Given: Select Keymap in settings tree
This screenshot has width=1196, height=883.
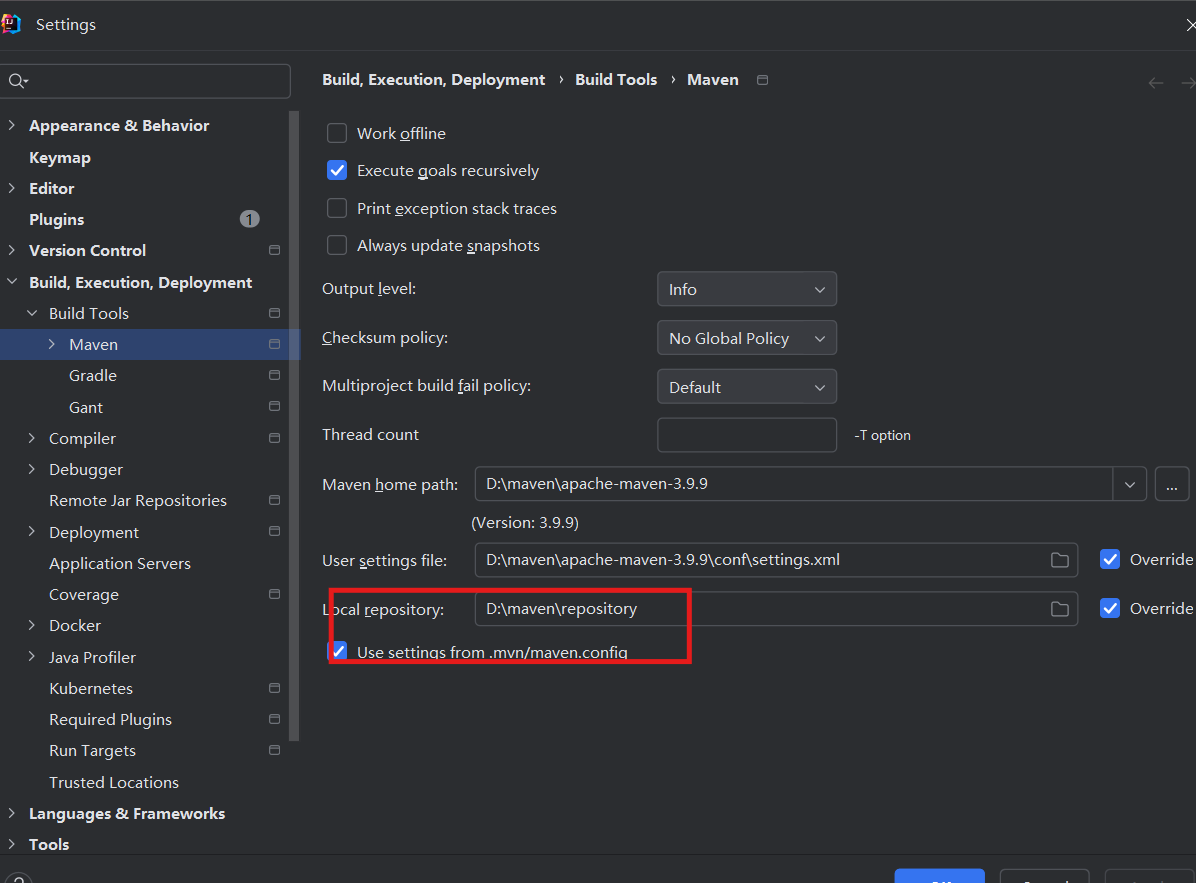Looking at the screenshot, I should pyautogui.click(x=59, y=157).
